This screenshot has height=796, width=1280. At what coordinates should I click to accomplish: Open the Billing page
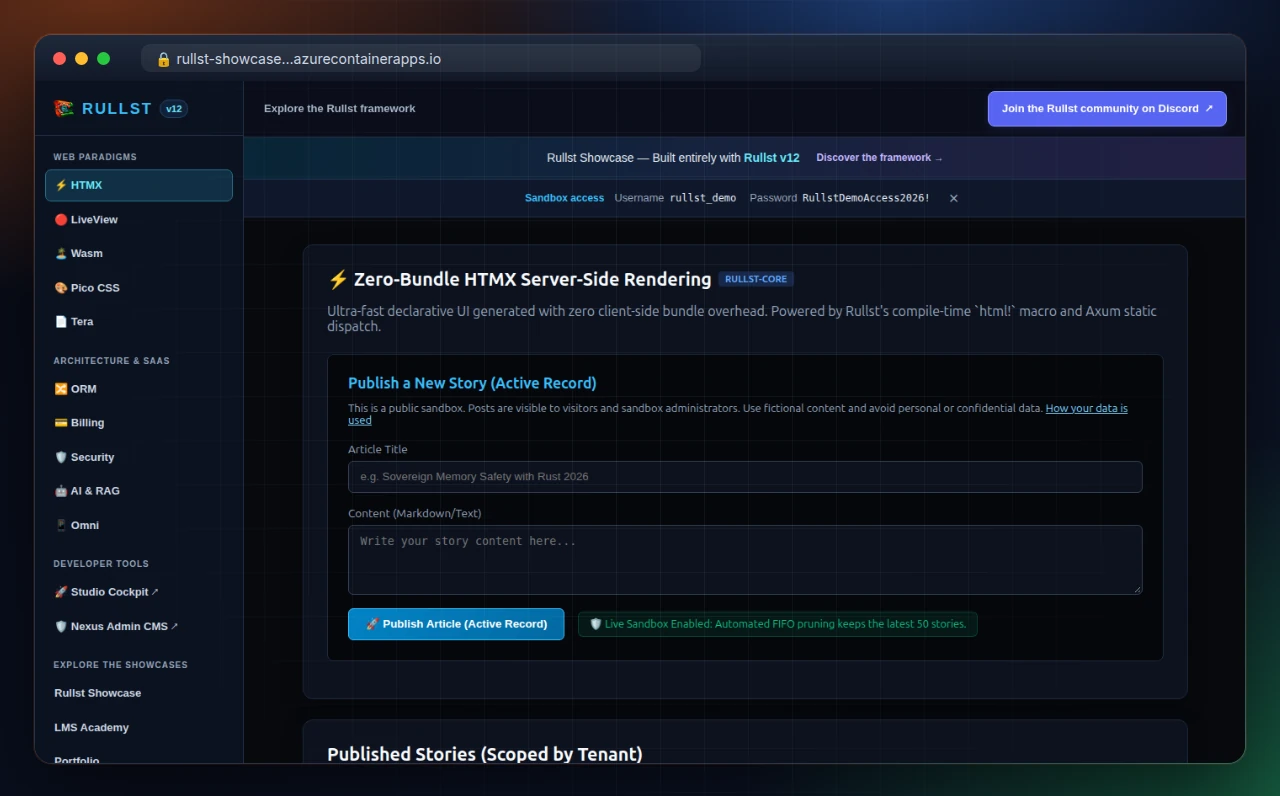click(139, 423)
